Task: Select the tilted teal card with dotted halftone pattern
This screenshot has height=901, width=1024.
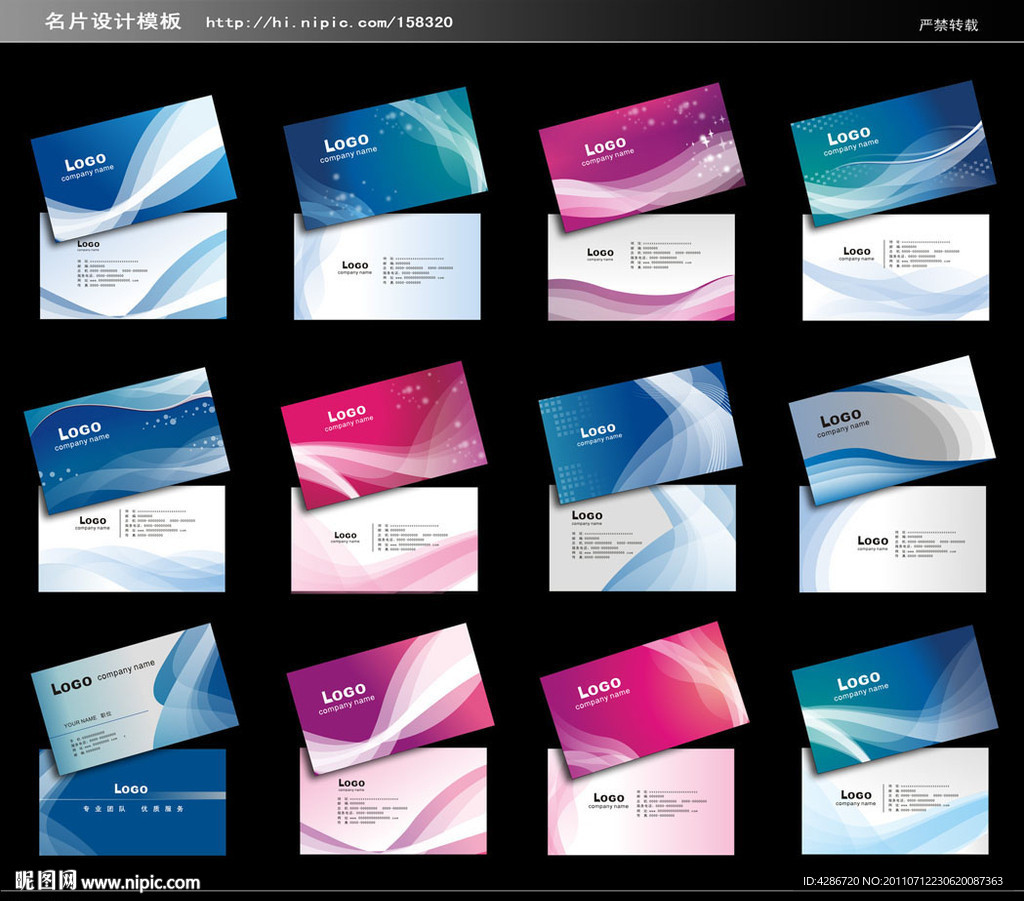Action: click(893, 153)
